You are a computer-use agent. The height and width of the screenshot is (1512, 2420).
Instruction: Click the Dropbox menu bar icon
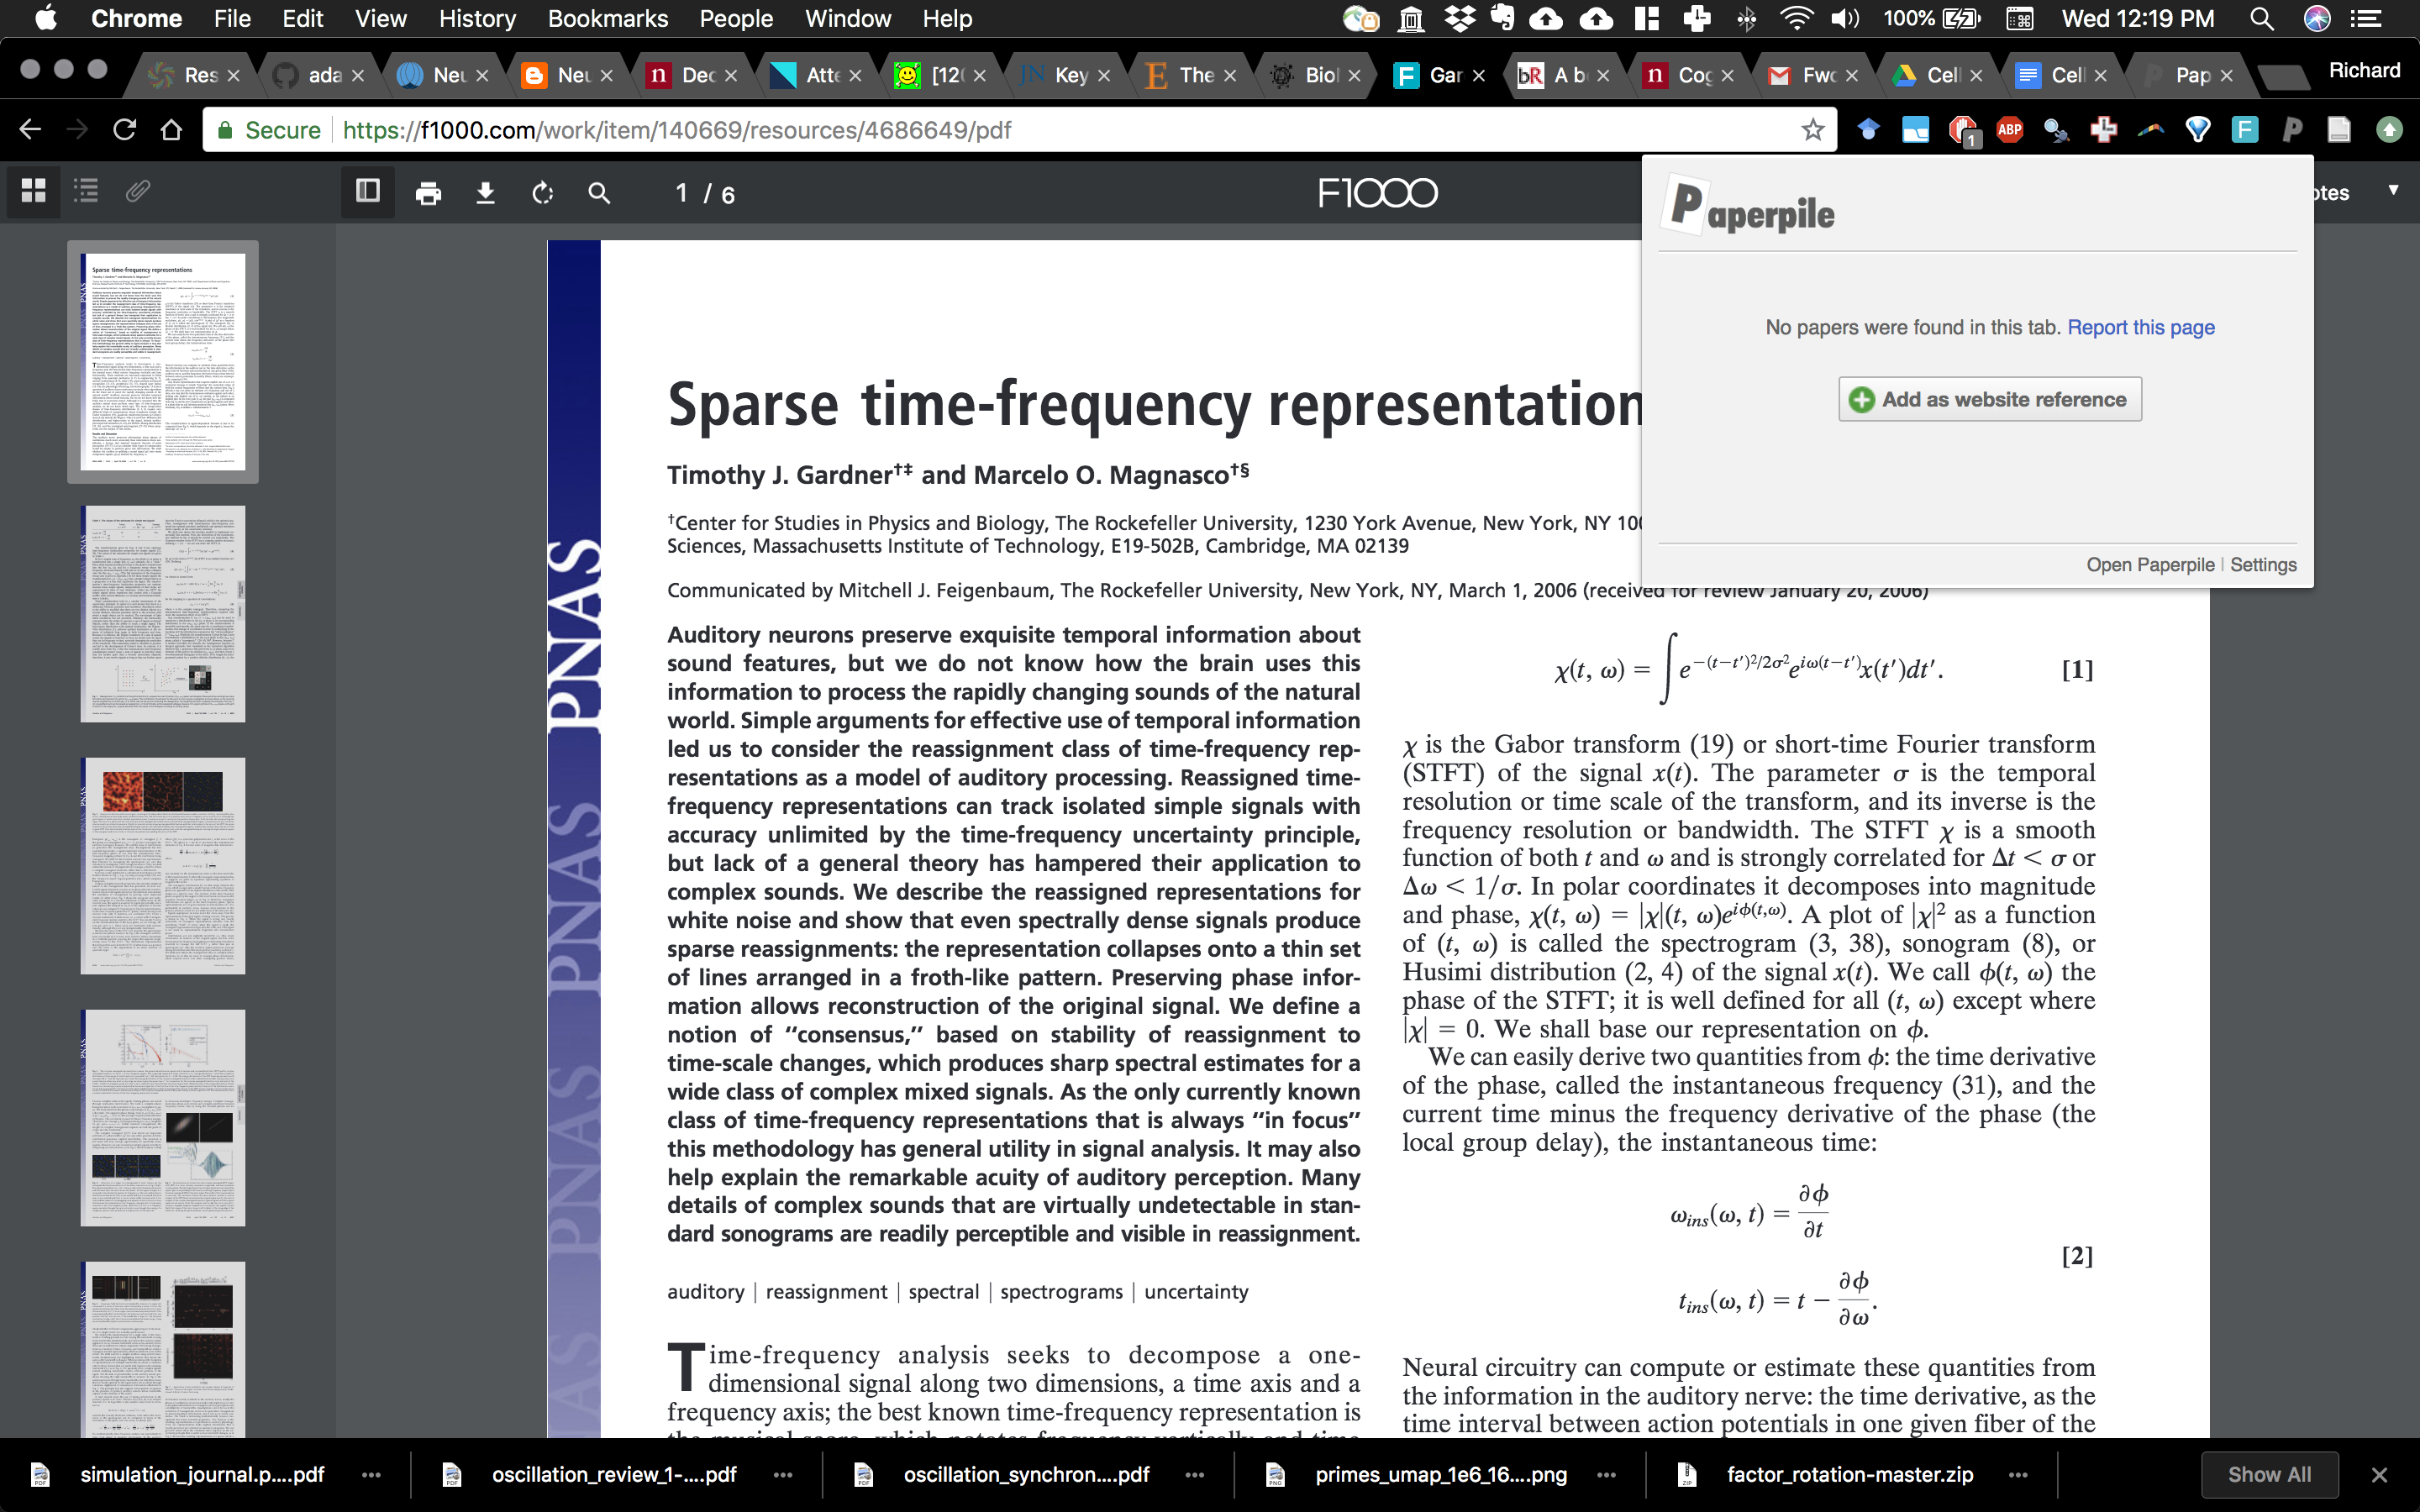[x=1460, y=19]
